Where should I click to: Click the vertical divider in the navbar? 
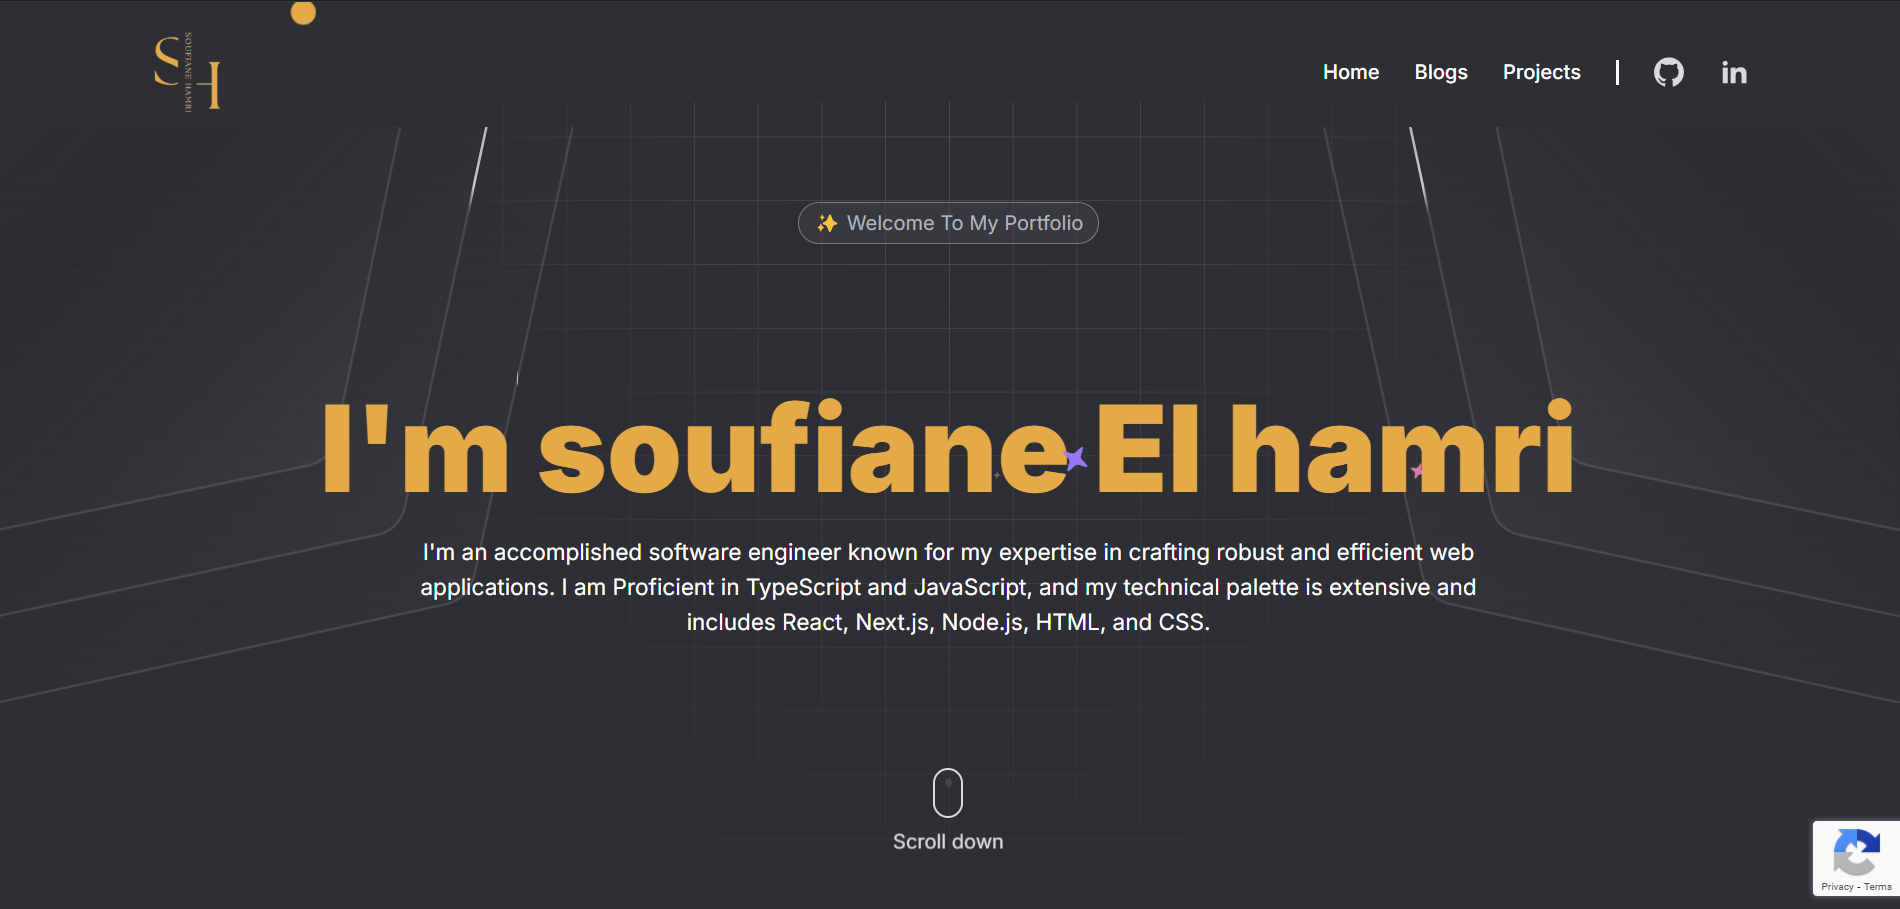1617,72
